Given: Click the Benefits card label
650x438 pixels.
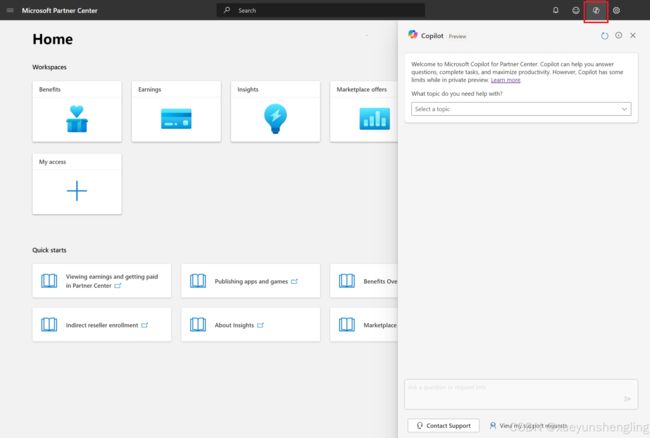Looking at the screenshot, I should coord(50,90).
